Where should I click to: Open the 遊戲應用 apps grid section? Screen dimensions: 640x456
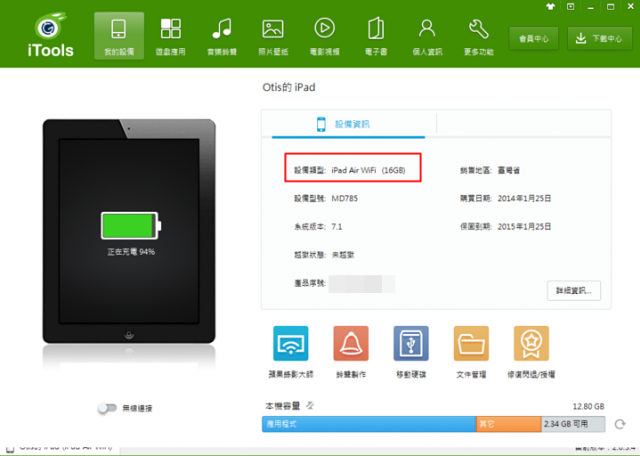[170, 36]
